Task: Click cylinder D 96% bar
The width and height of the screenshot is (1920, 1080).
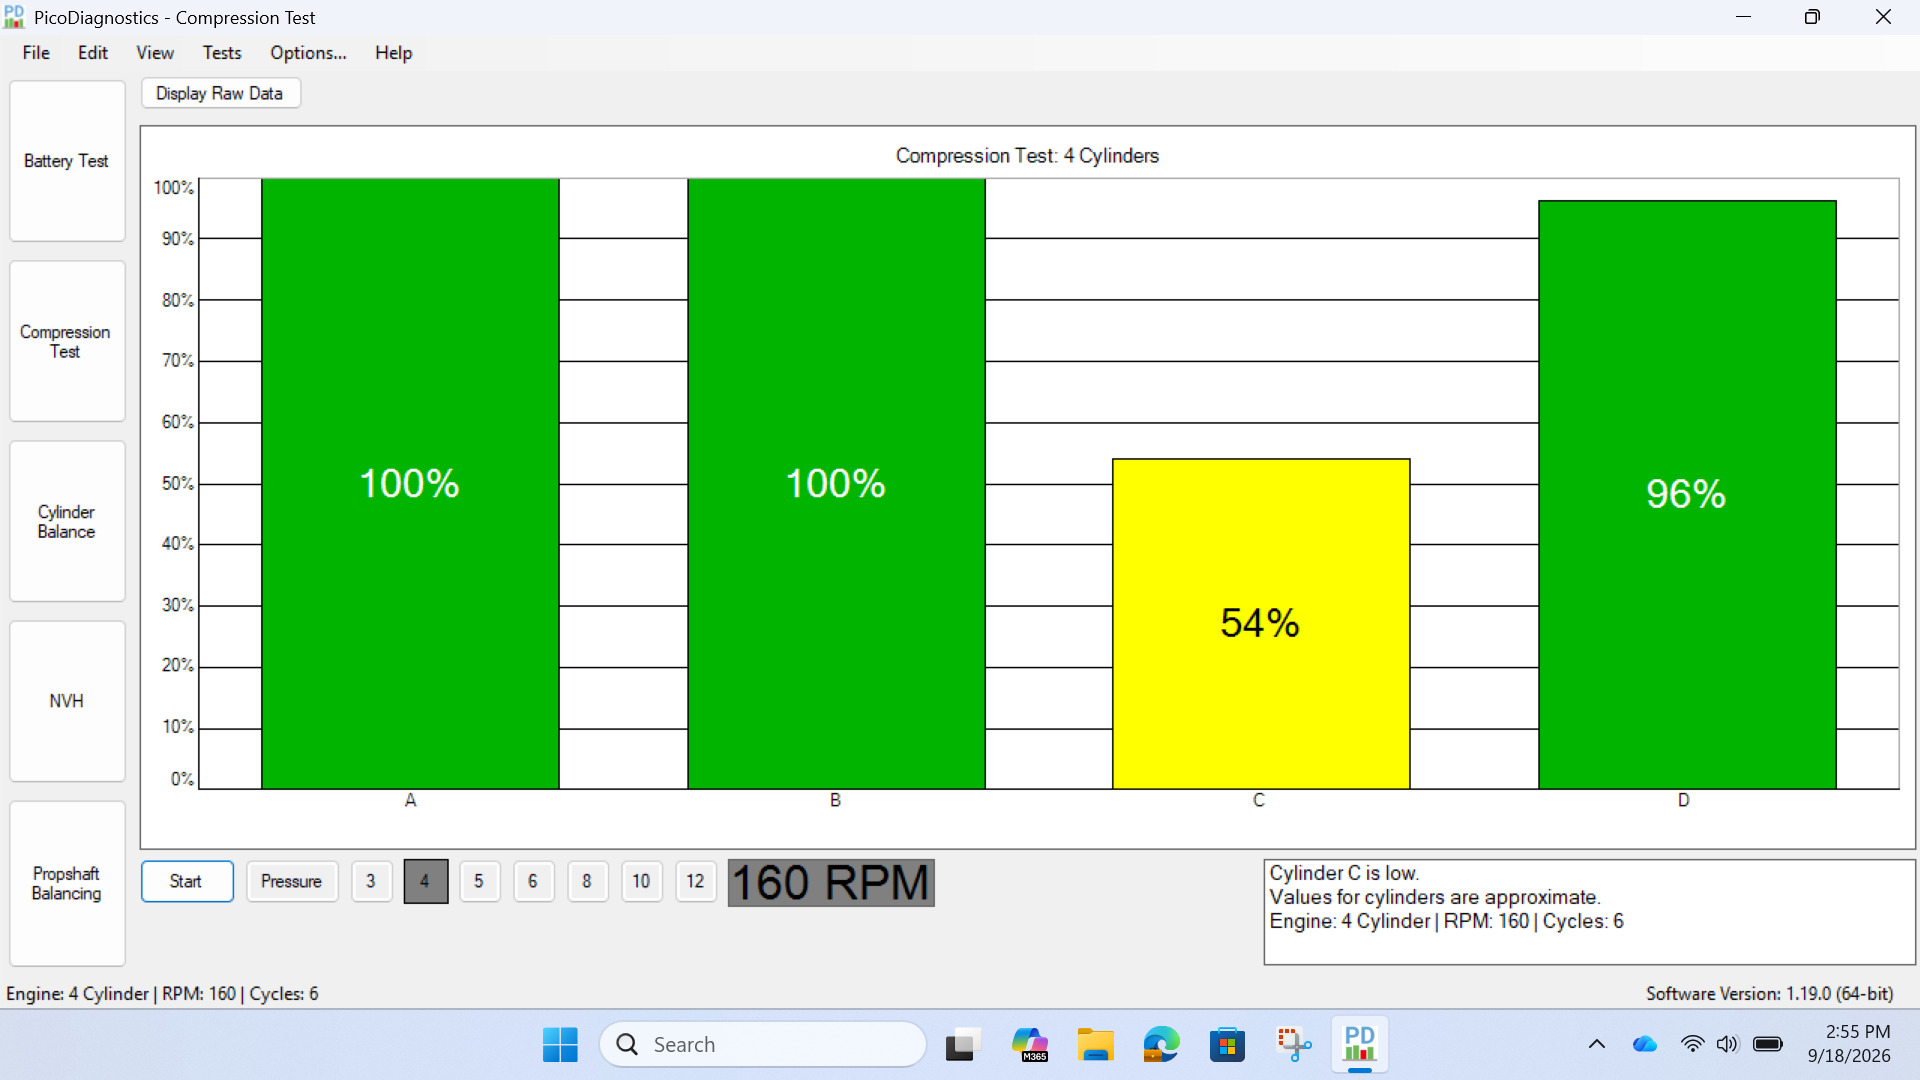Action: tap(1687, 495)
